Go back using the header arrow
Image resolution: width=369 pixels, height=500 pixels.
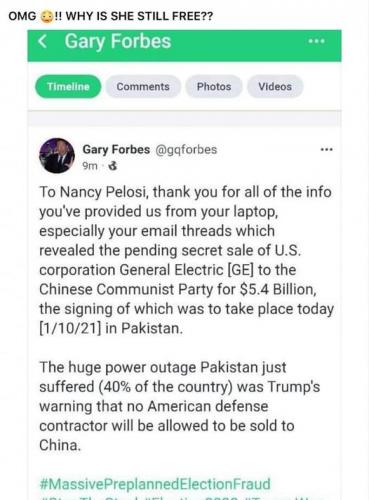(42, 41)
